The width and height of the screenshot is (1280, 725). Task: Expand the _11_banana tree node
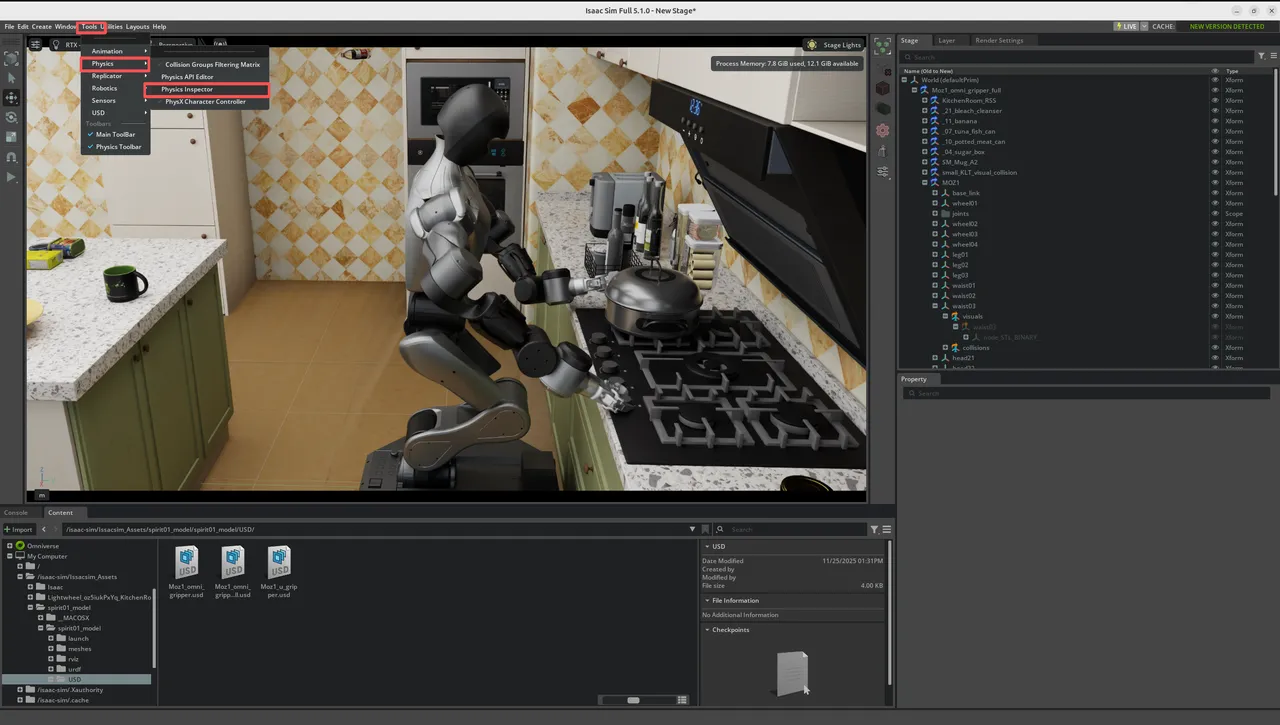[x=925, y=121]
